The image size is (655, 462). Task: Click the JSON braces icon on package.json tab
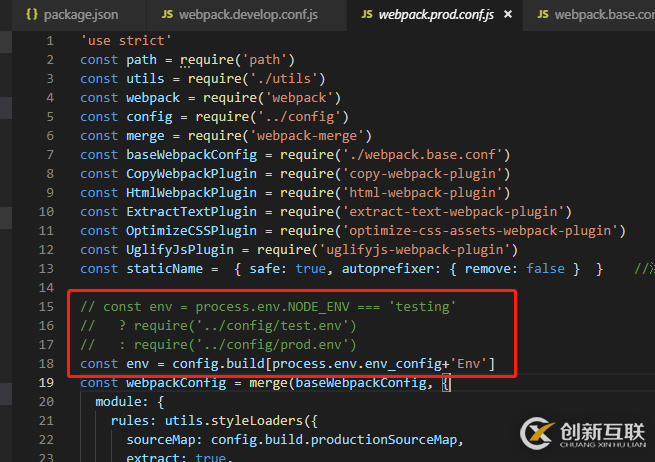32,15
